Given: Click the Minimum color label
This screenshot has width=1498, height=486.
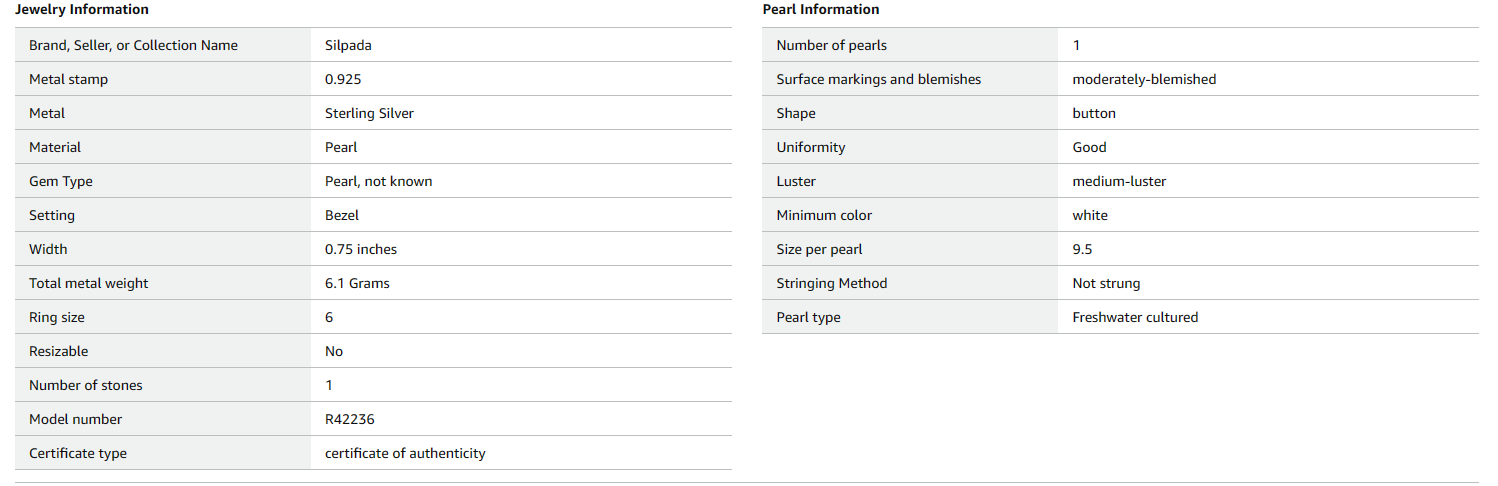Looking at the screenshot, I should click(824, 215).
